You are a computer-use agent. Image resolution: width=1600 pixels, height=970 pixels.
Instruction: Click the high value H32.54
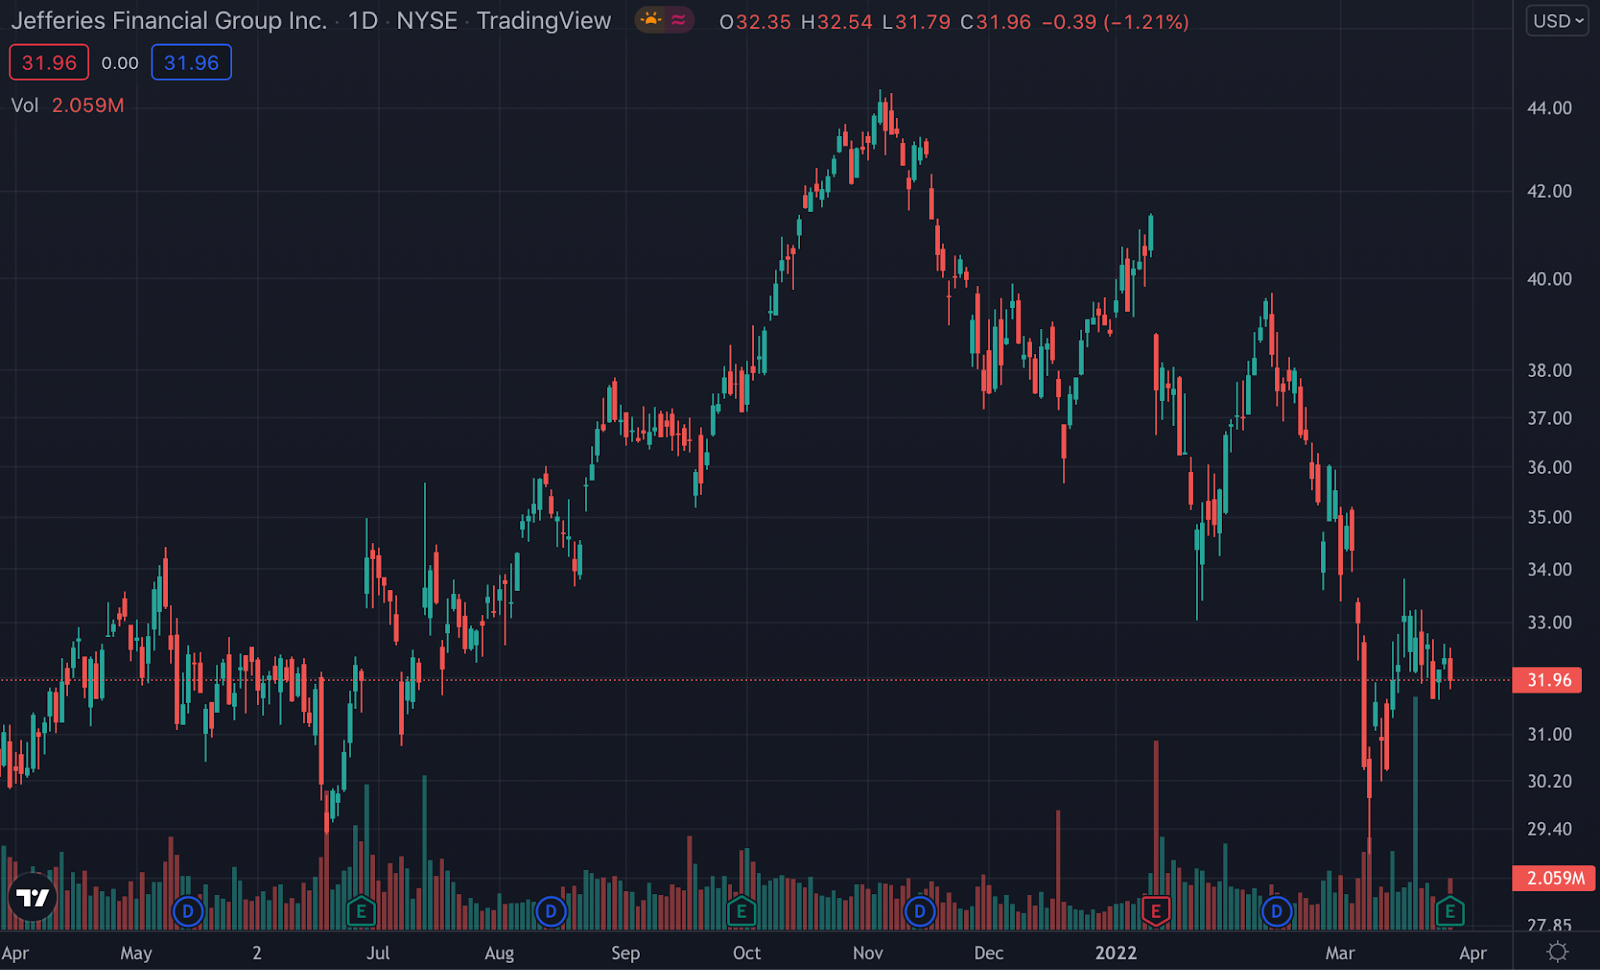click(837, 22)
